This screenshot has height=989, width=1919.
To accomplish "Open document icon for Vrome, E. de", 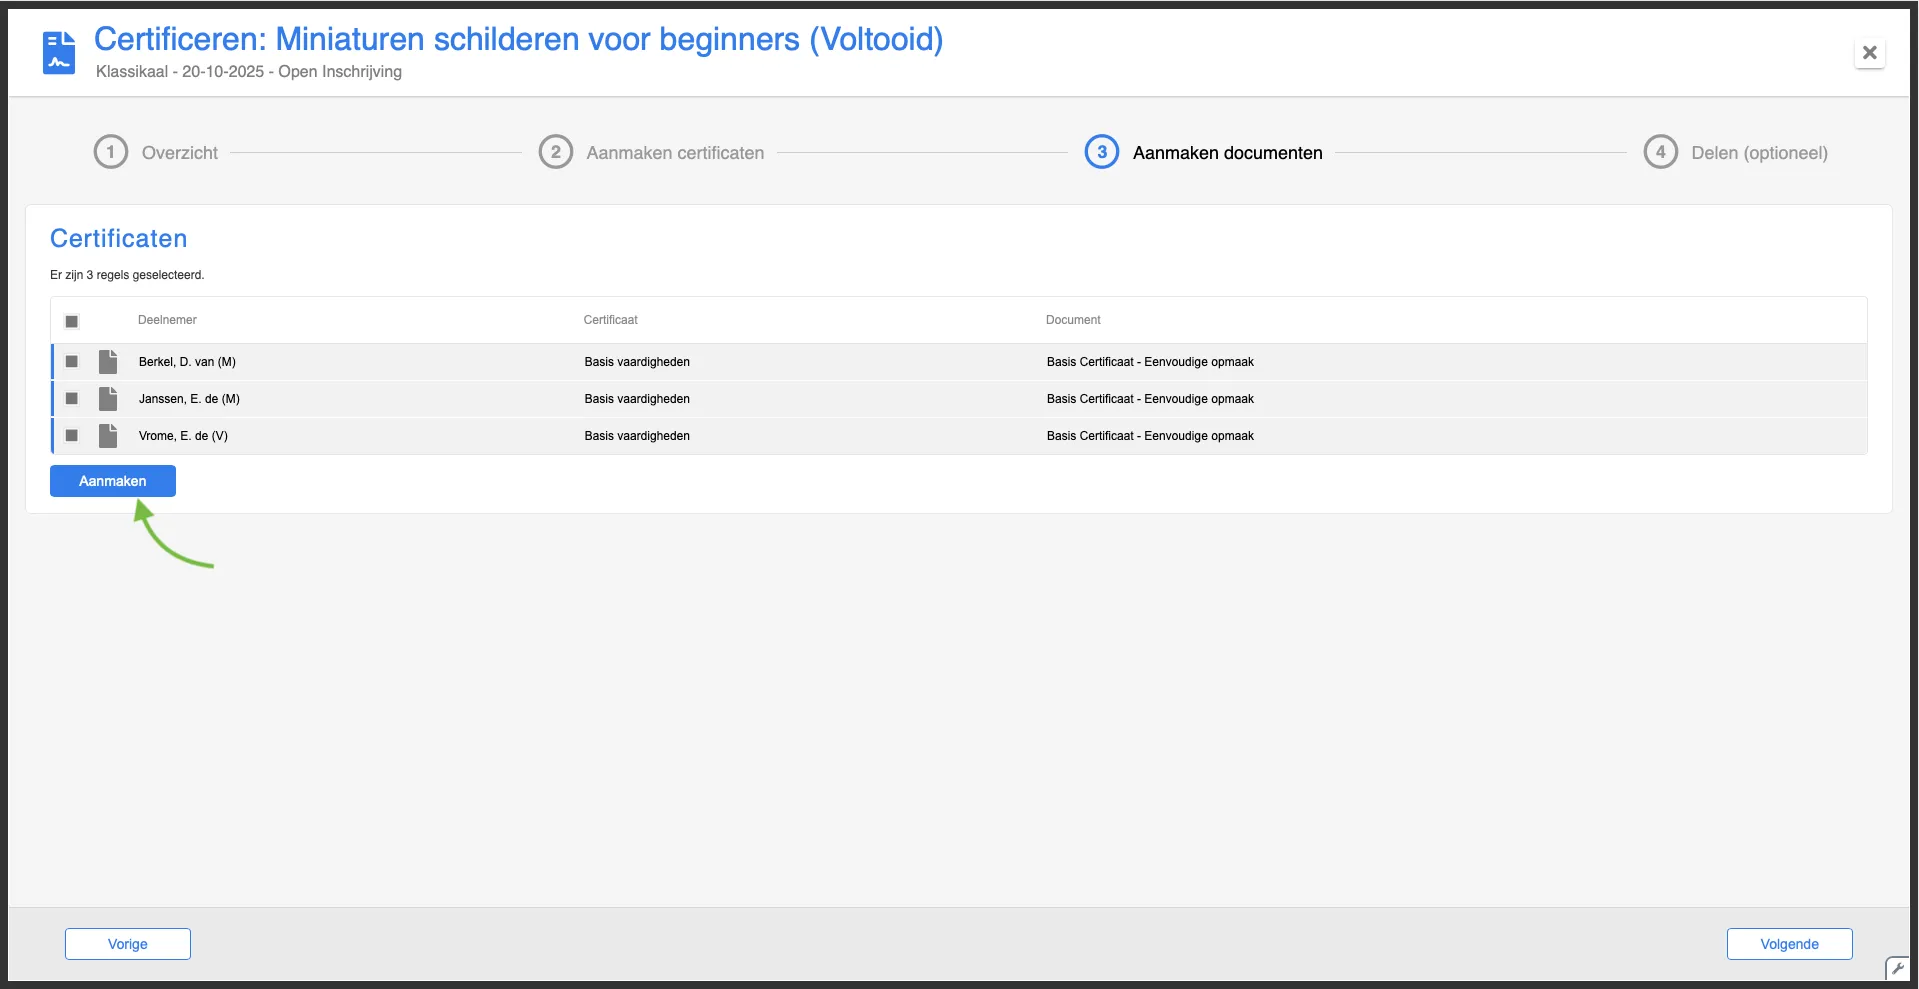I will 108,436.
